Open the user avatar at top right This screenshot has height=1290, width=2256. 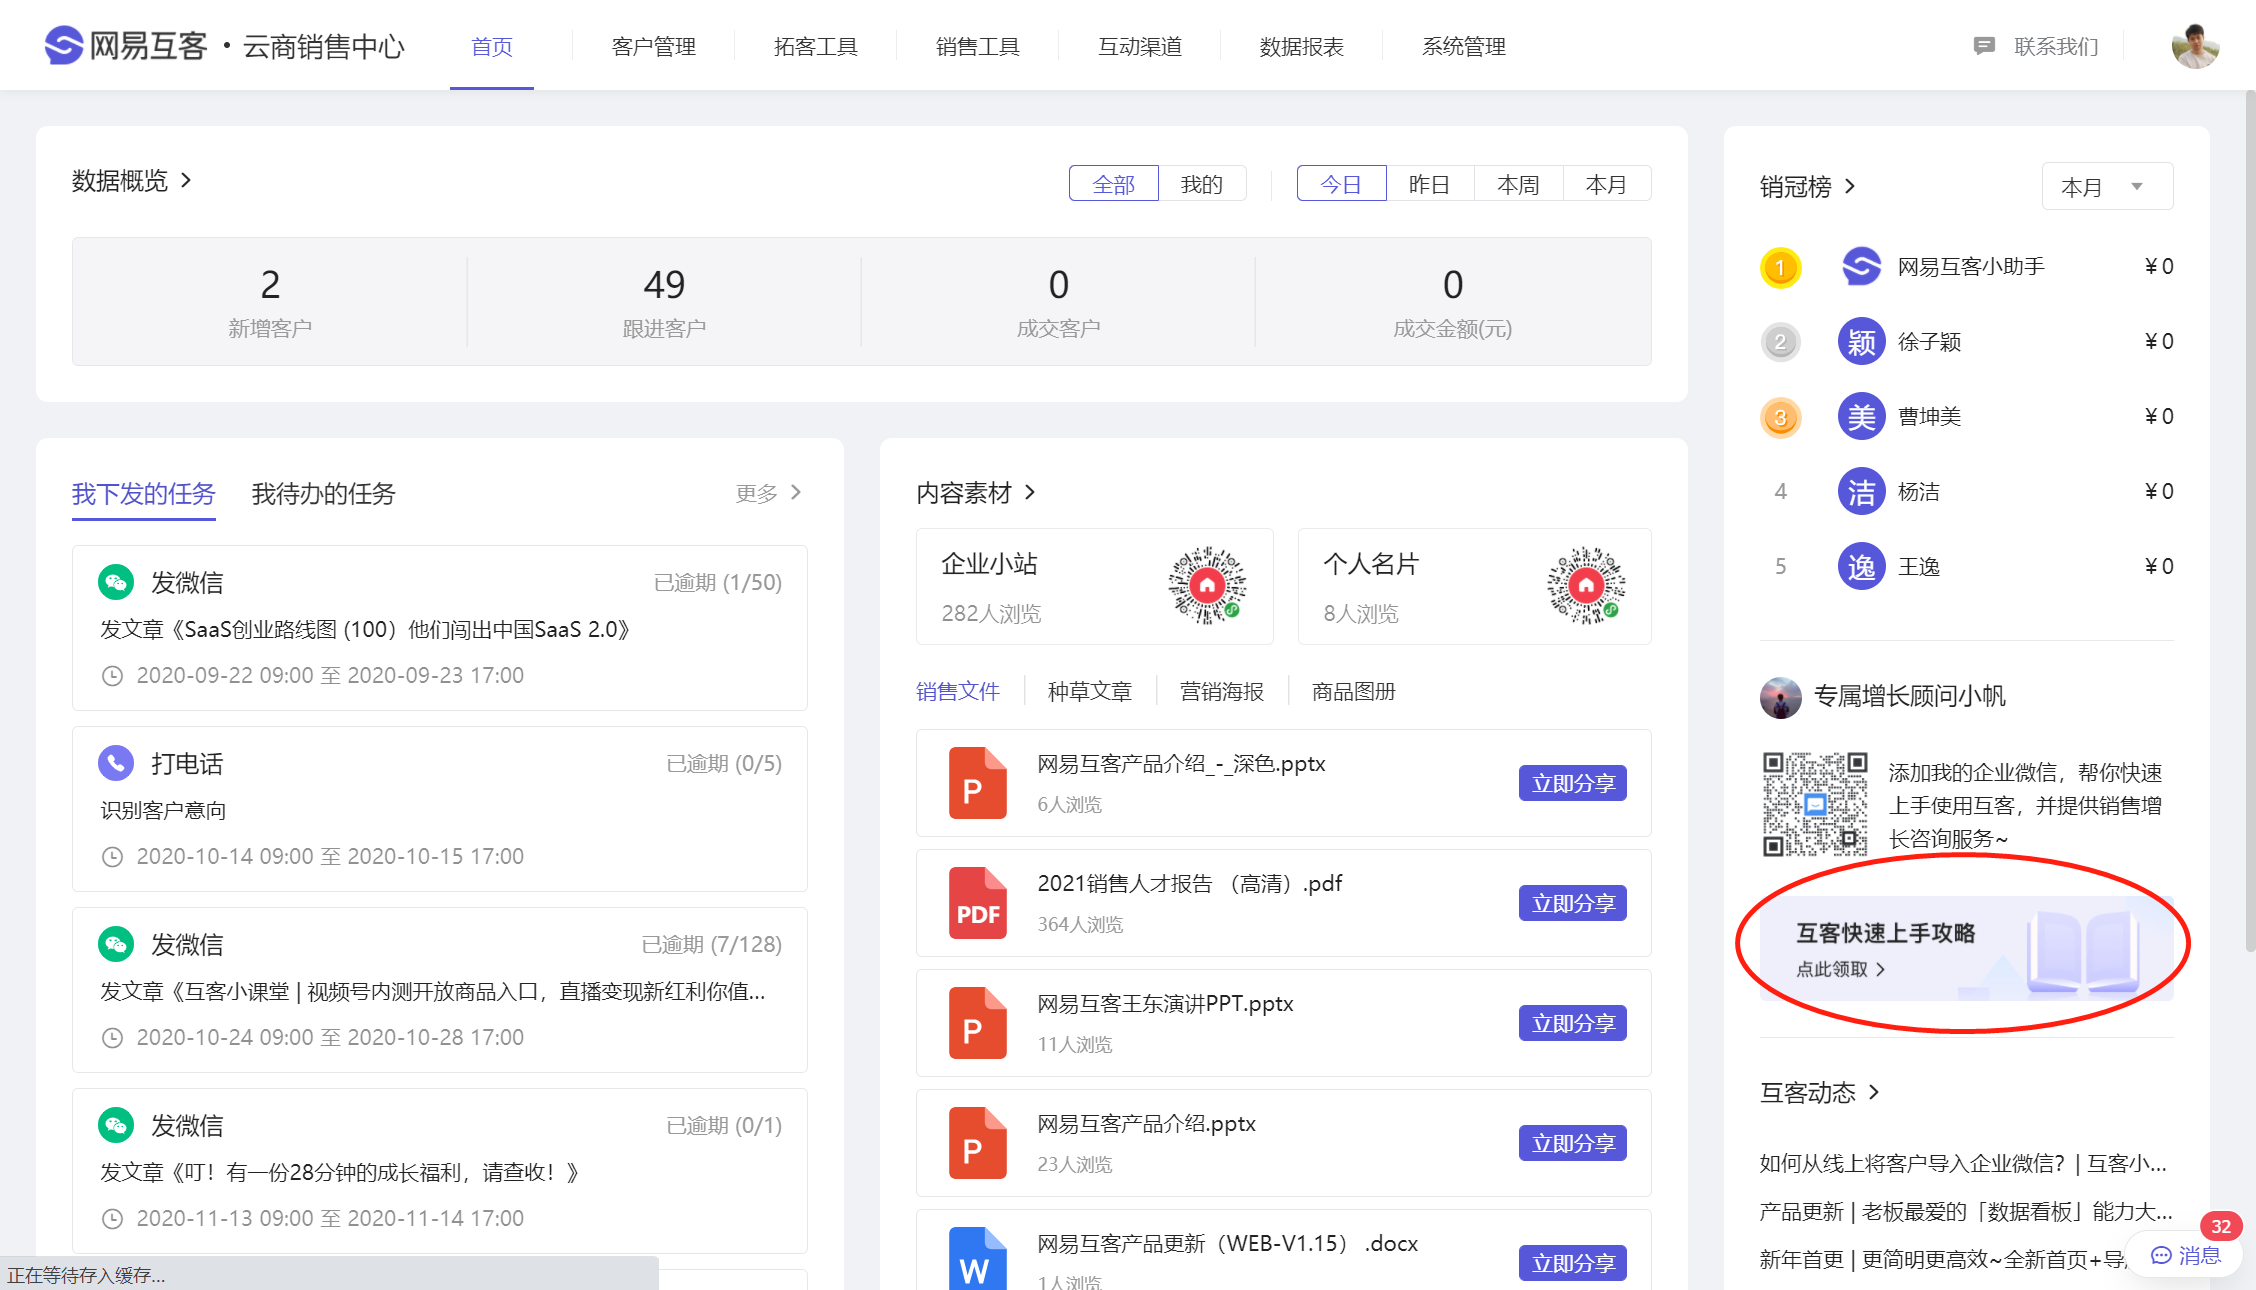pos(2195,46)
